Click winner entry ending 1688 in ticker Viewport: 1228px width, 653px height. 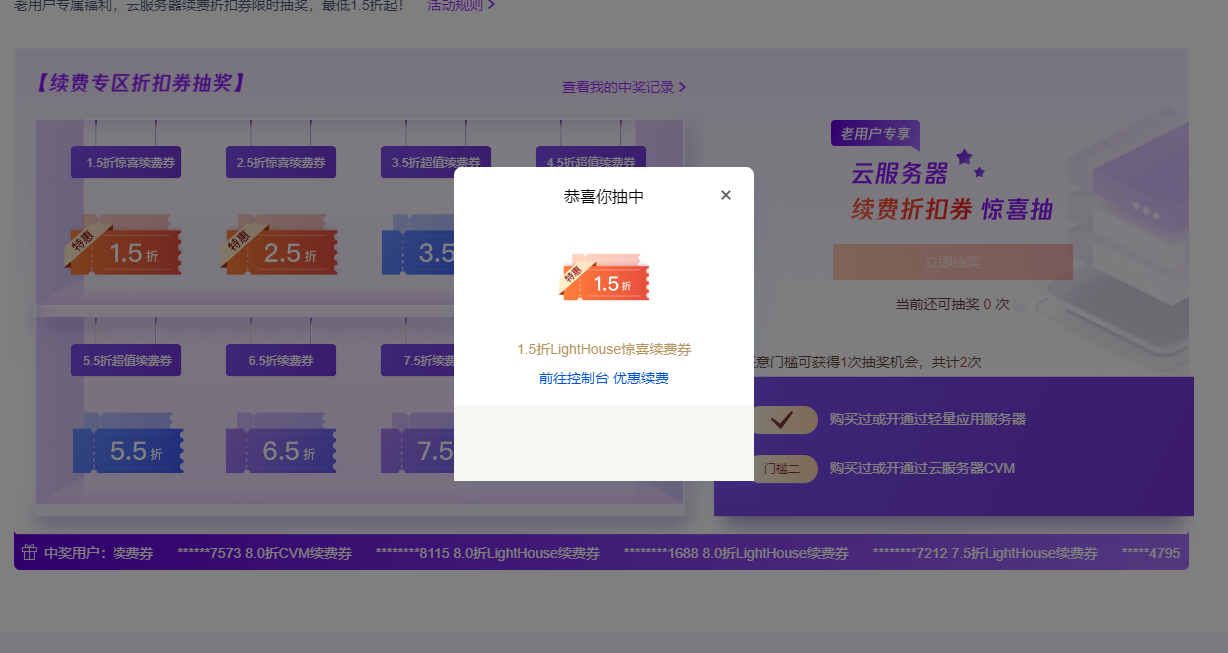[736, 553]
